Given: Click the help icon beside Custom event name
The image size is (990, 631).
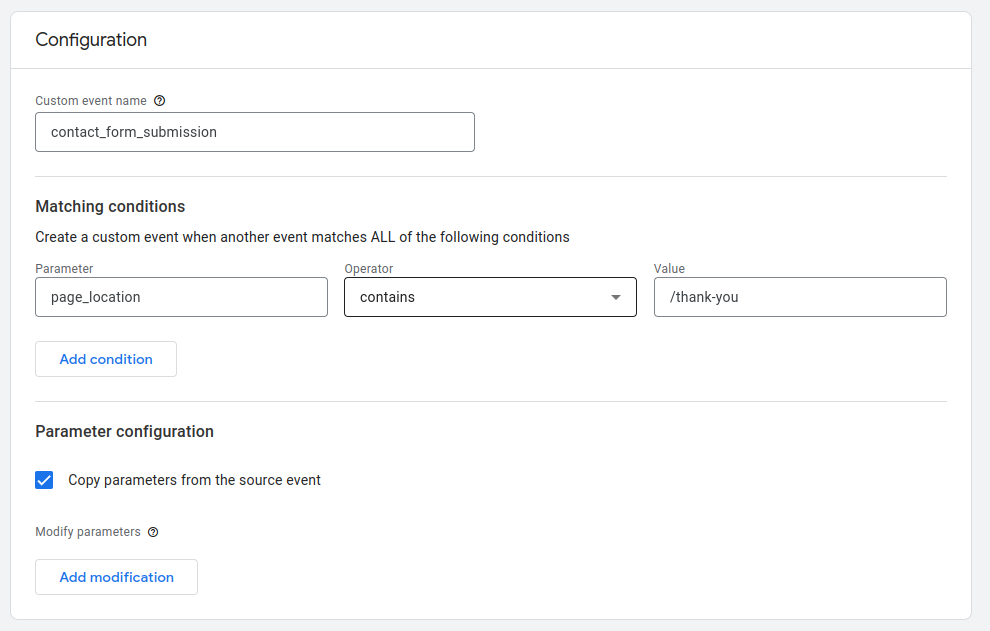Looking at the screenshot, I should point(160,101).
